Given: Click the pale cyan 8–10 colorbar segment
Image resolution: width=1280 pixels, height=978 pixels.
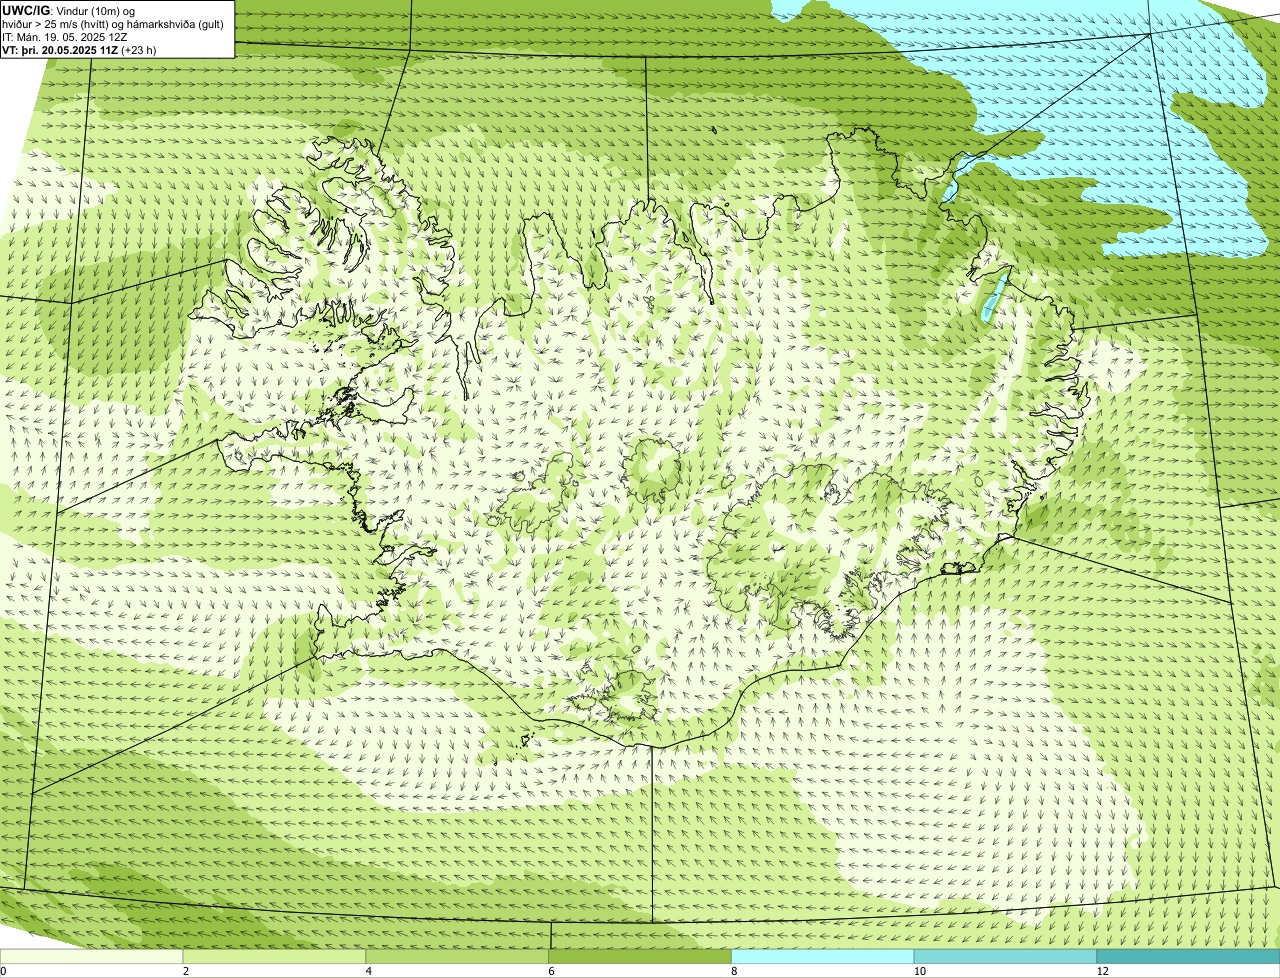Looking at the screenshot, I should pyautogui.click(x=823, y=957).
